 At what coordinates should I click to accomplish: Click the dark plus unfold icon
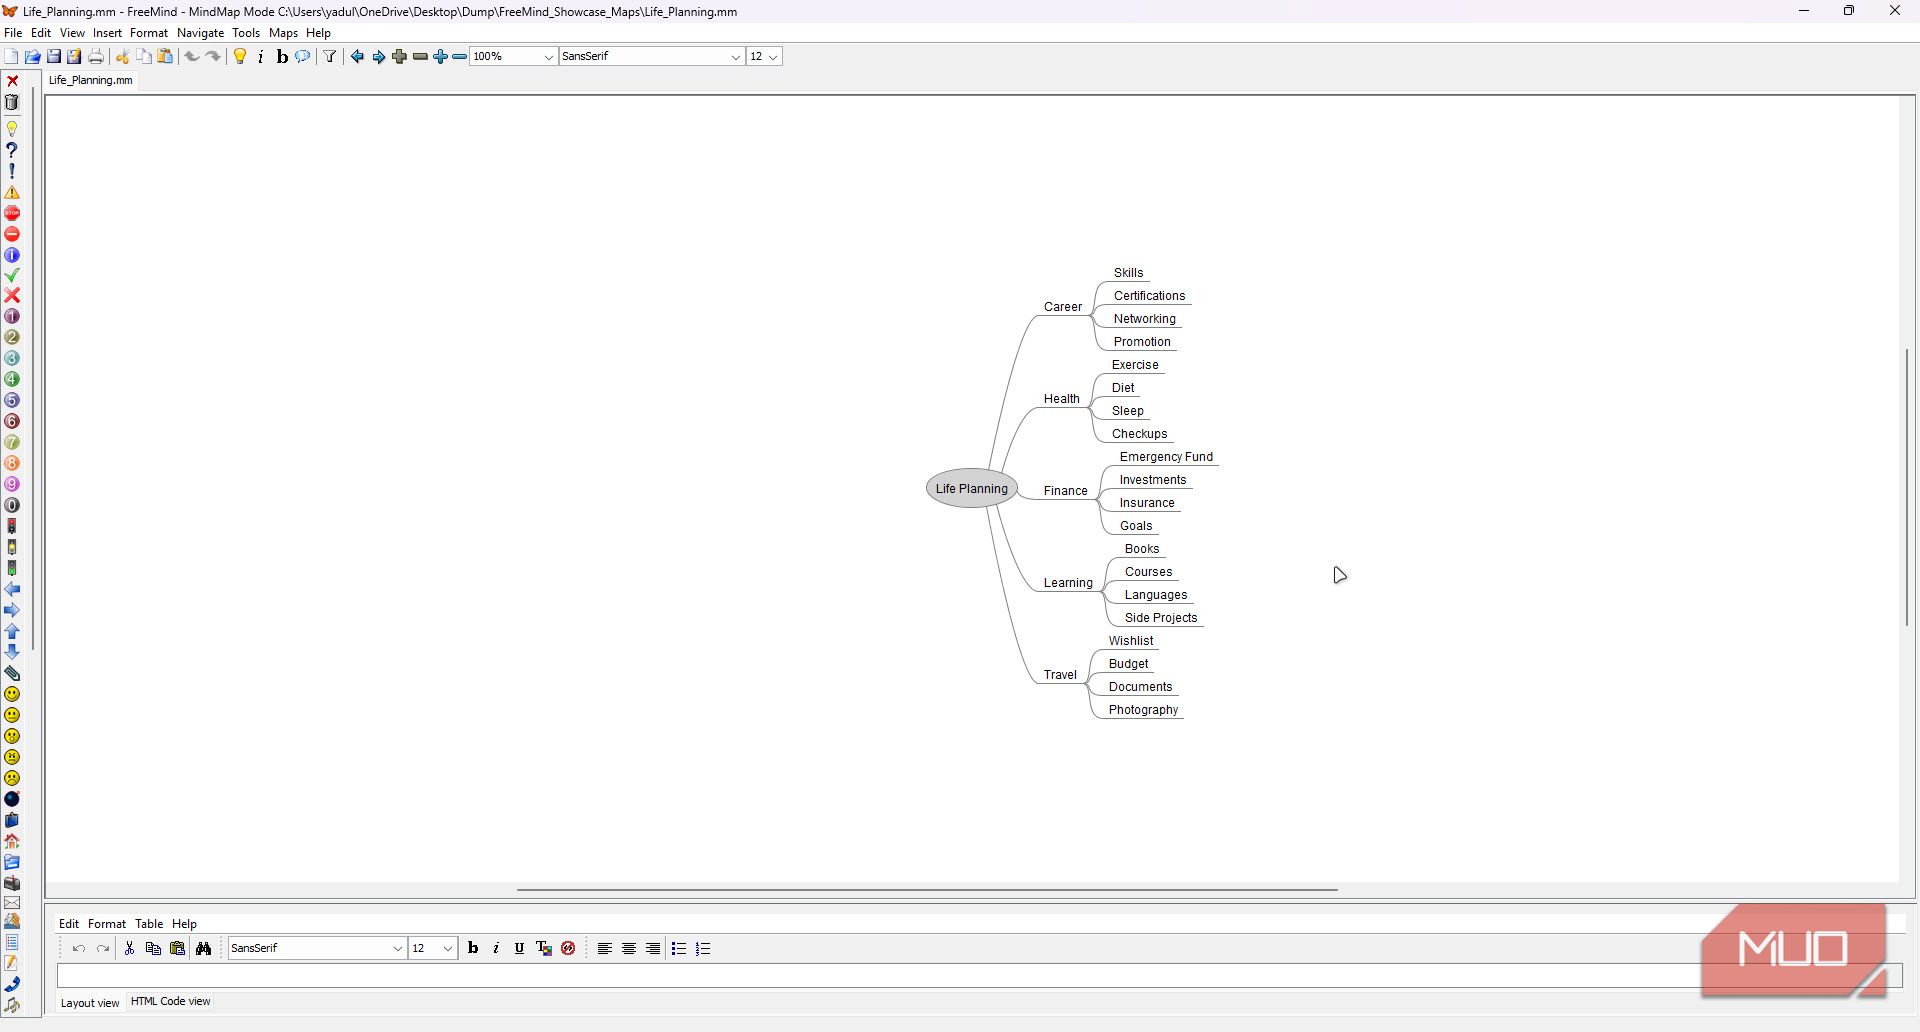(x=399, y=57)
